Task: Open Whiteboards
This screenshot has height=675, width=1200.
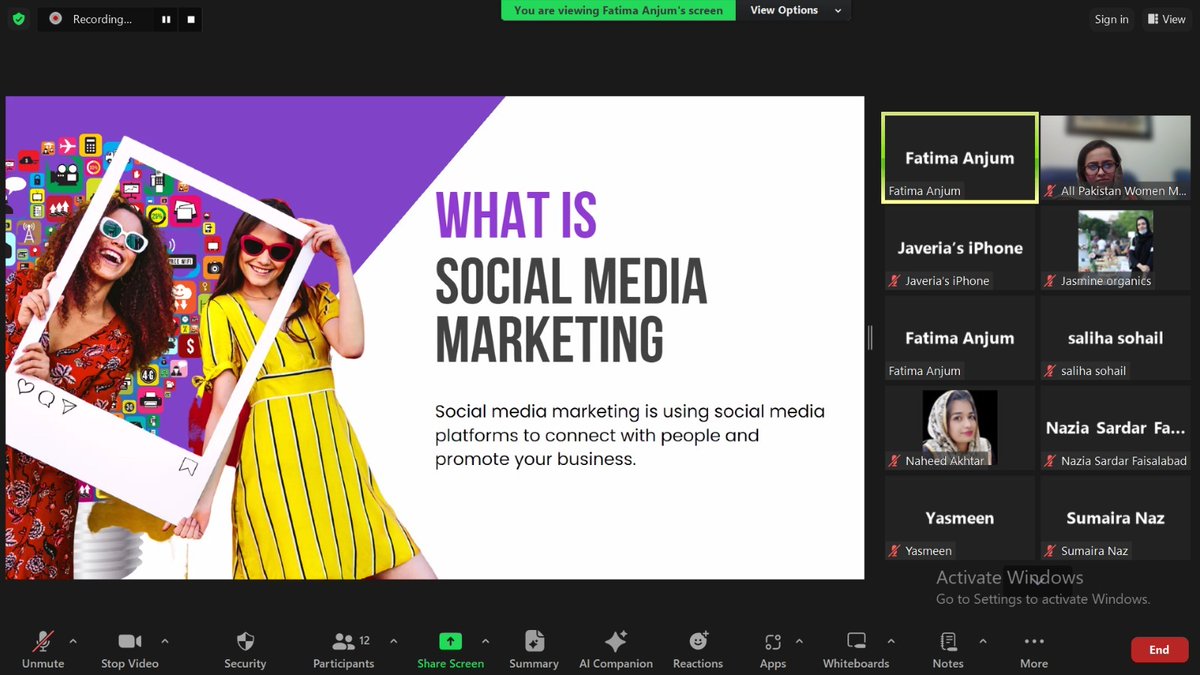Action: (x=856, y=650)
